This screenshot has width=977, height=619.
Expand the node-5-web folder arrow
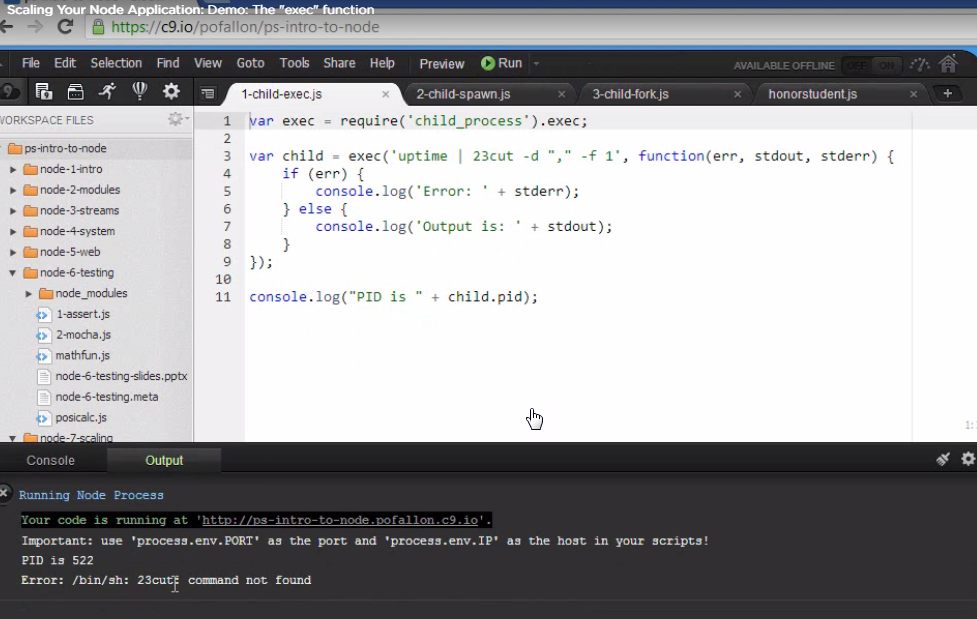tap(13, 252)
